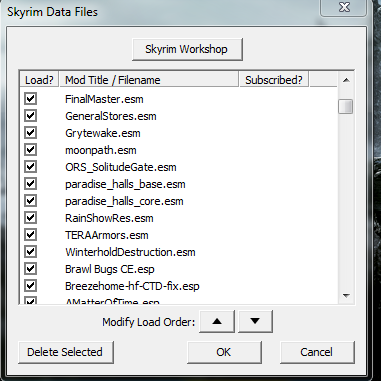The image size is (381, 381).
Task: Toggle the RainShowRes.esm checkbox
Action: pyautogui.click(x=30, y=218)
